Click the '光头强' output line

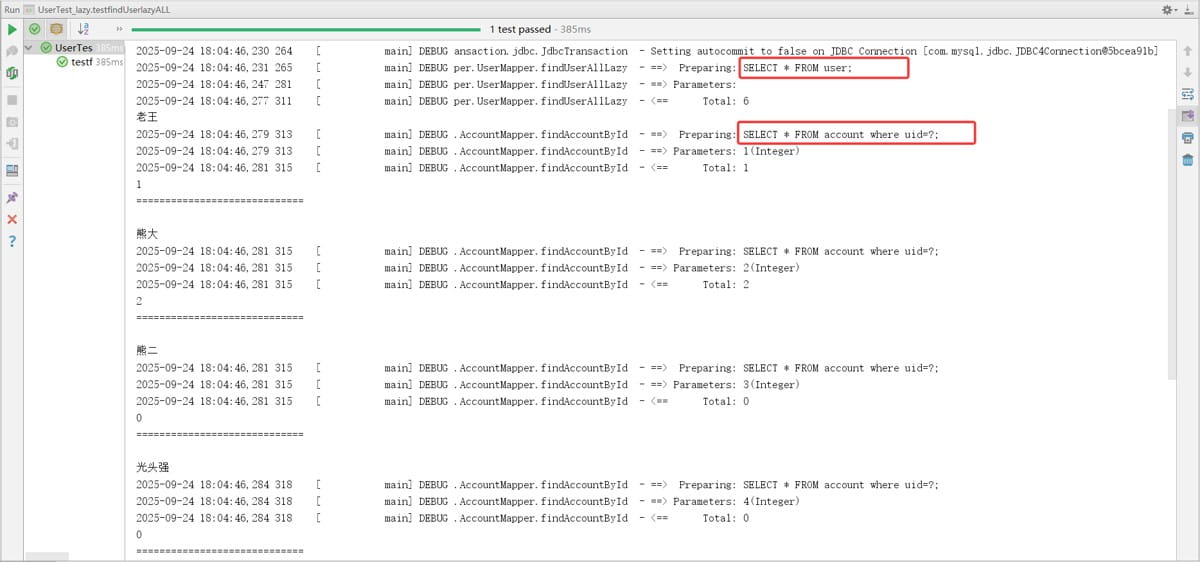tap(153, 468)
